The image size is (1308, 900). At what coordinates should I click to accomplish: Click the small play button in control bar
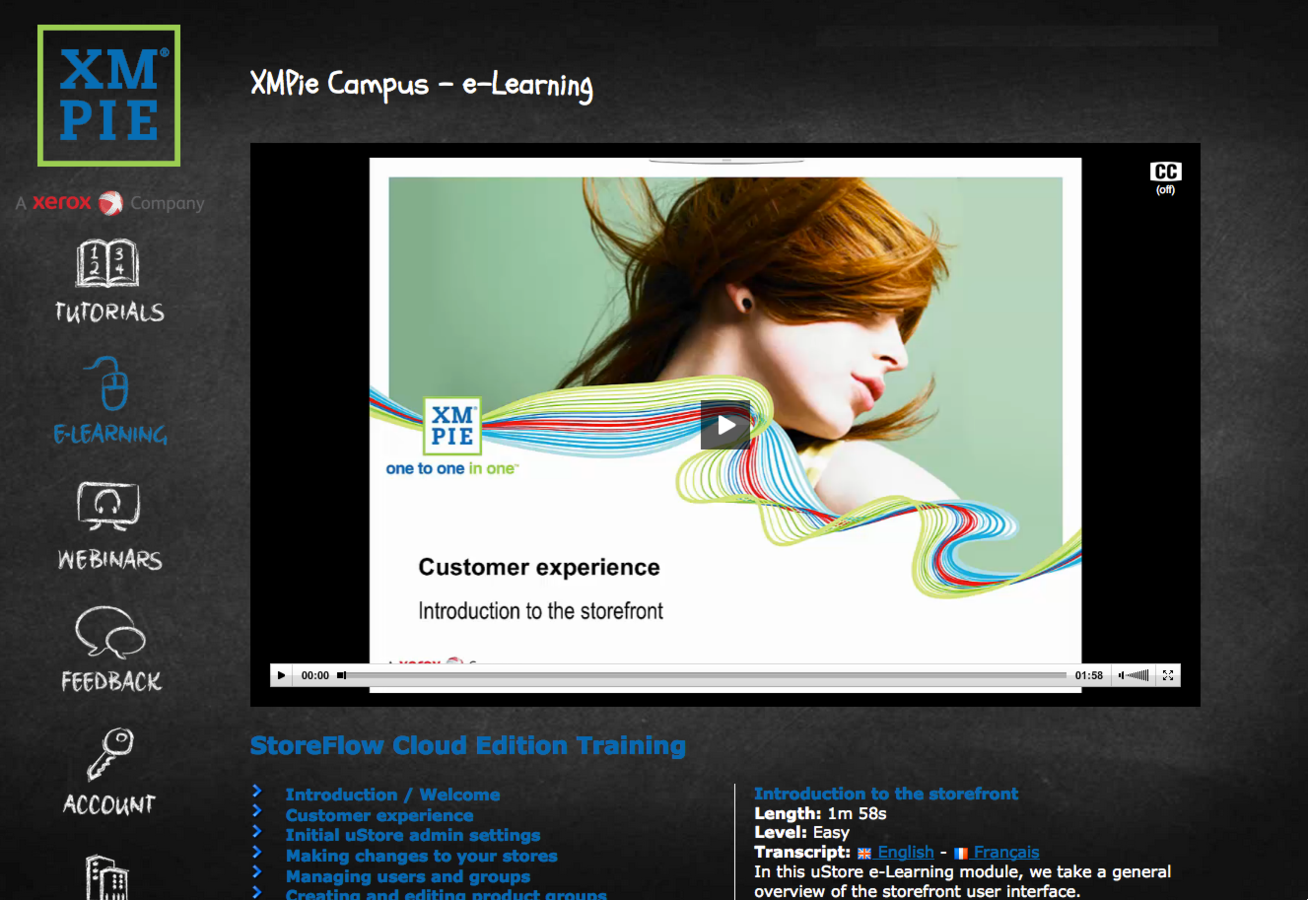281,676
